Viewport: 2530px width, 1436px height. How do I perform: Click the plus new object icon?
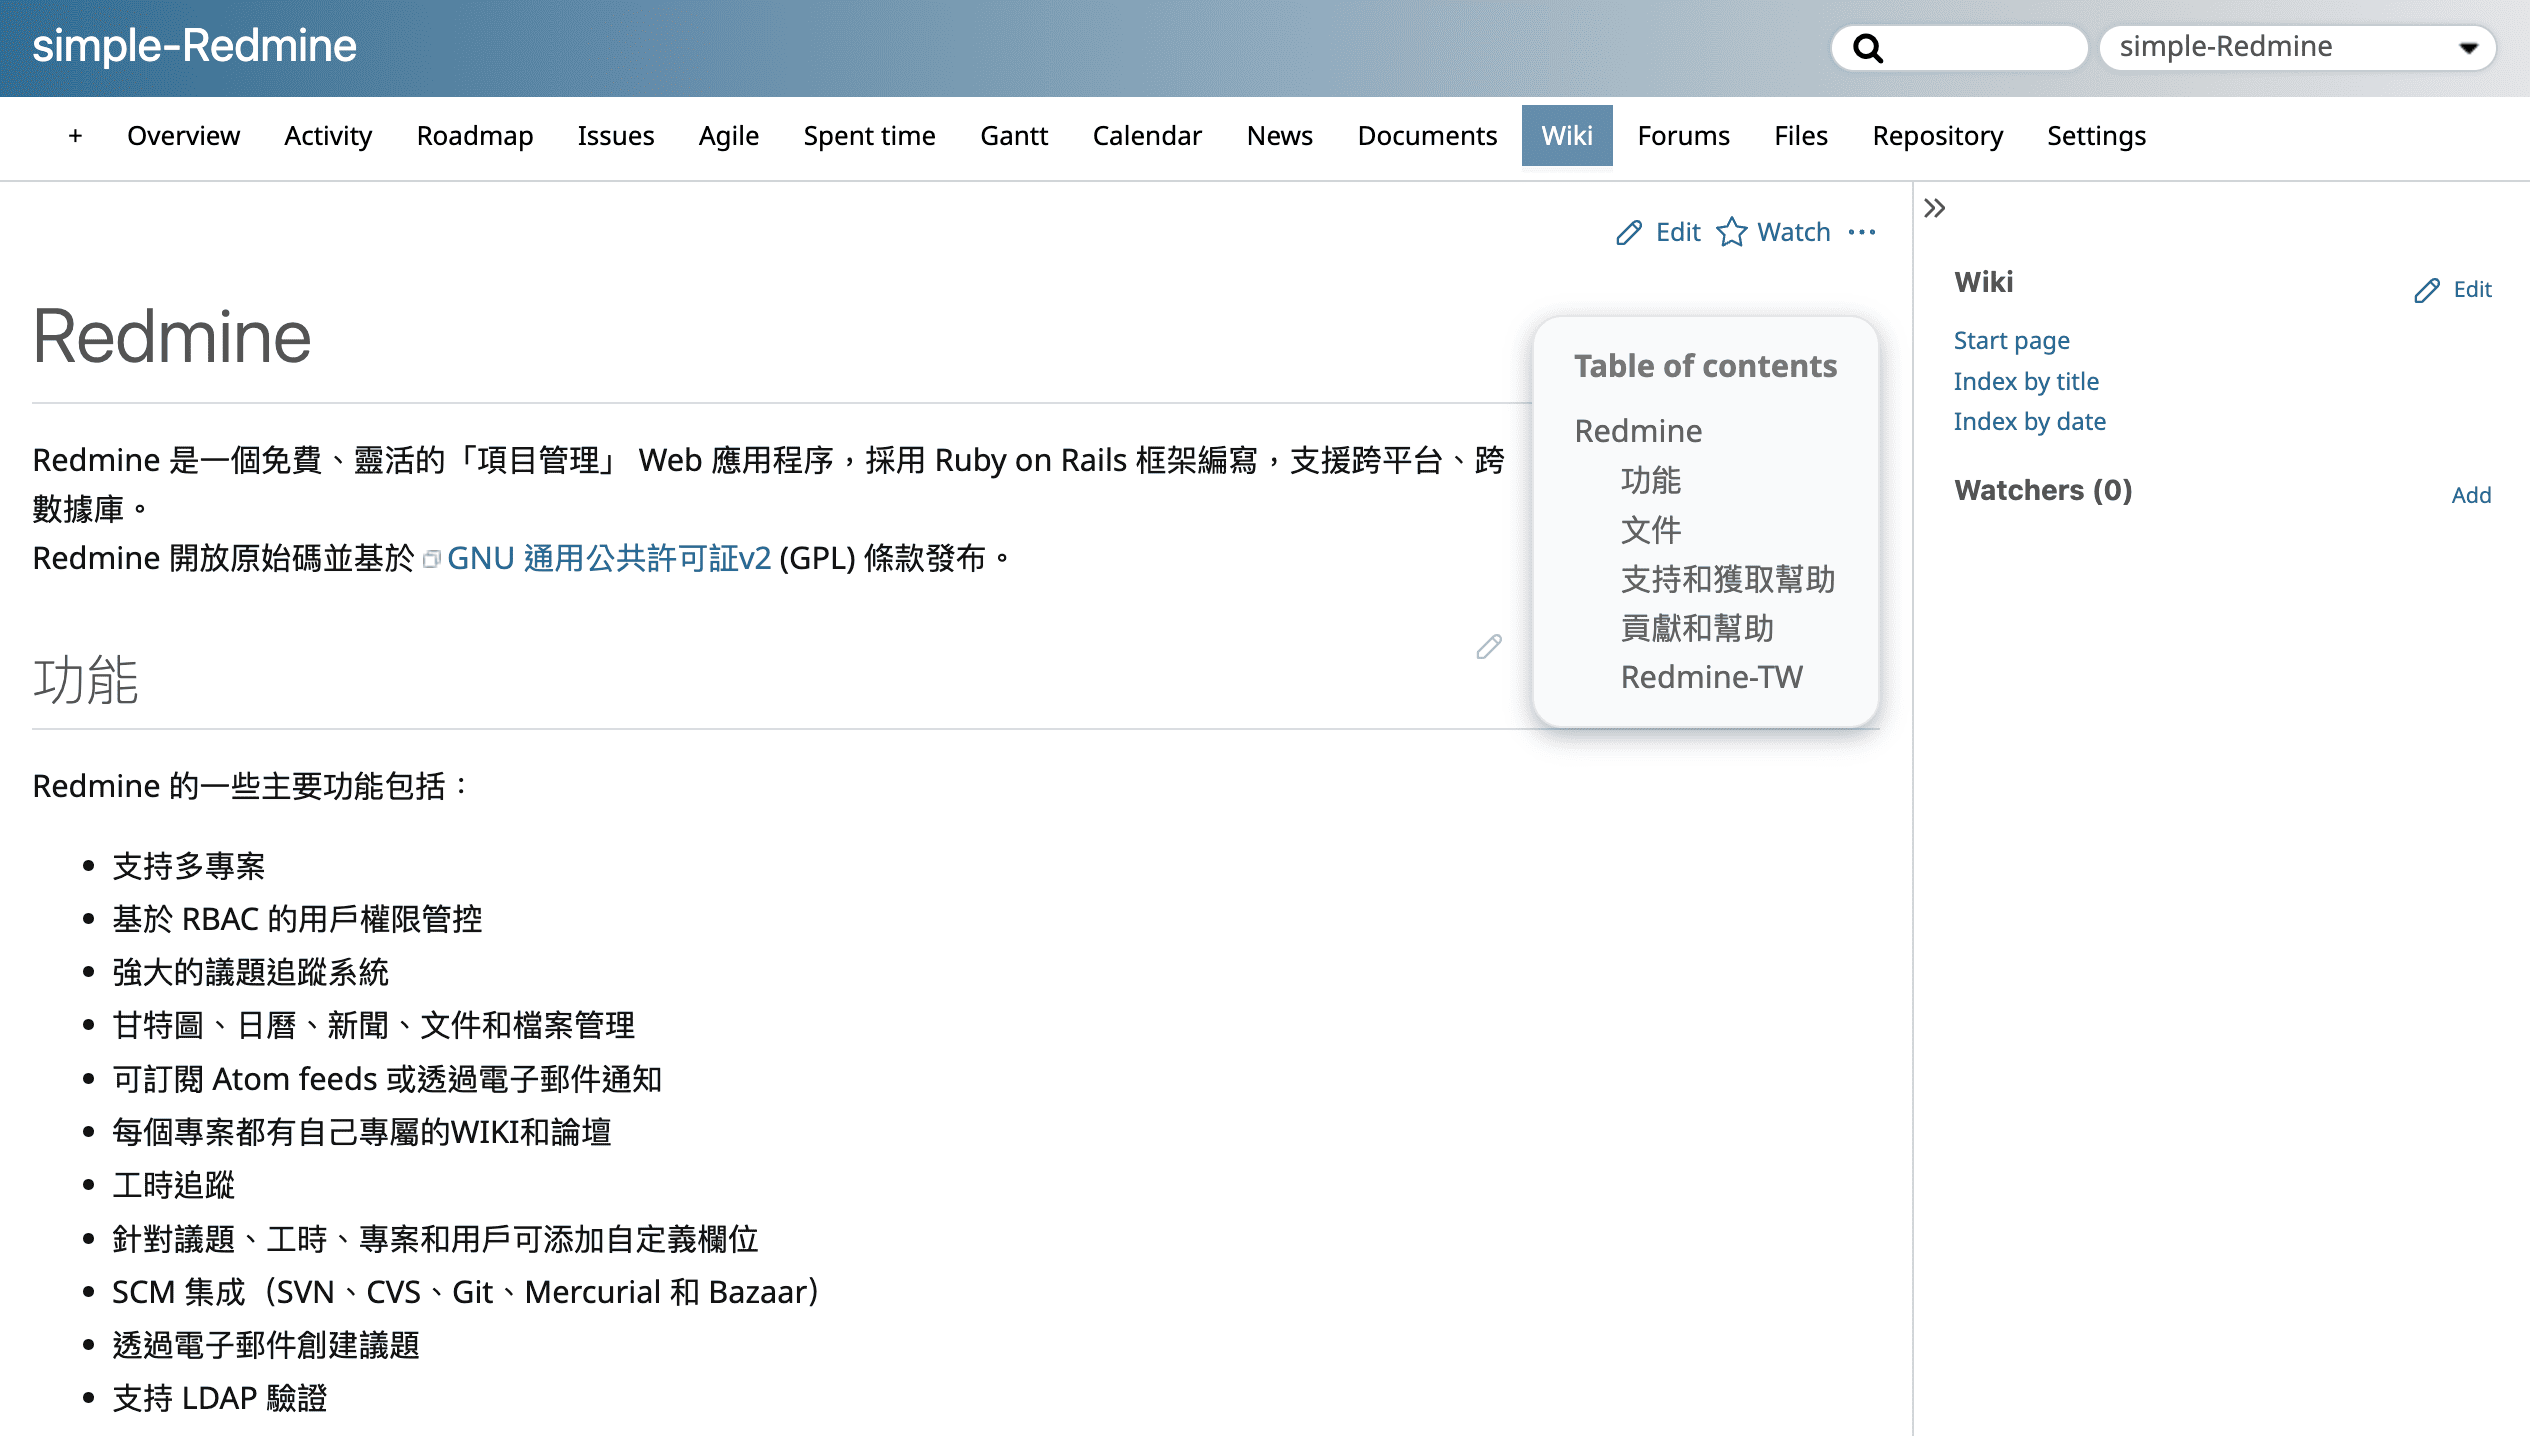tap(75, 136)
